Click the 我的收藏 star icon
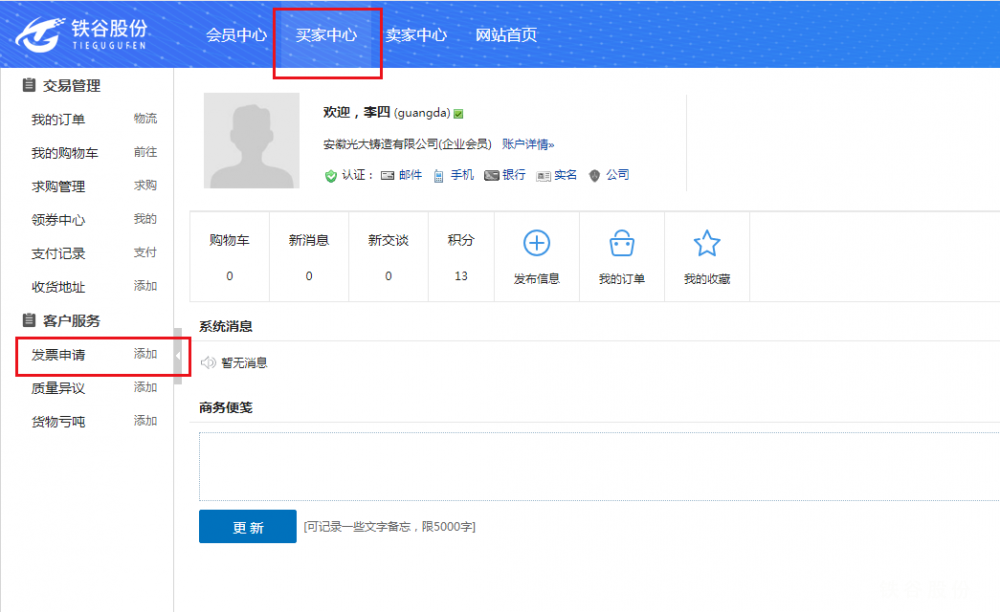 point(707,243)
